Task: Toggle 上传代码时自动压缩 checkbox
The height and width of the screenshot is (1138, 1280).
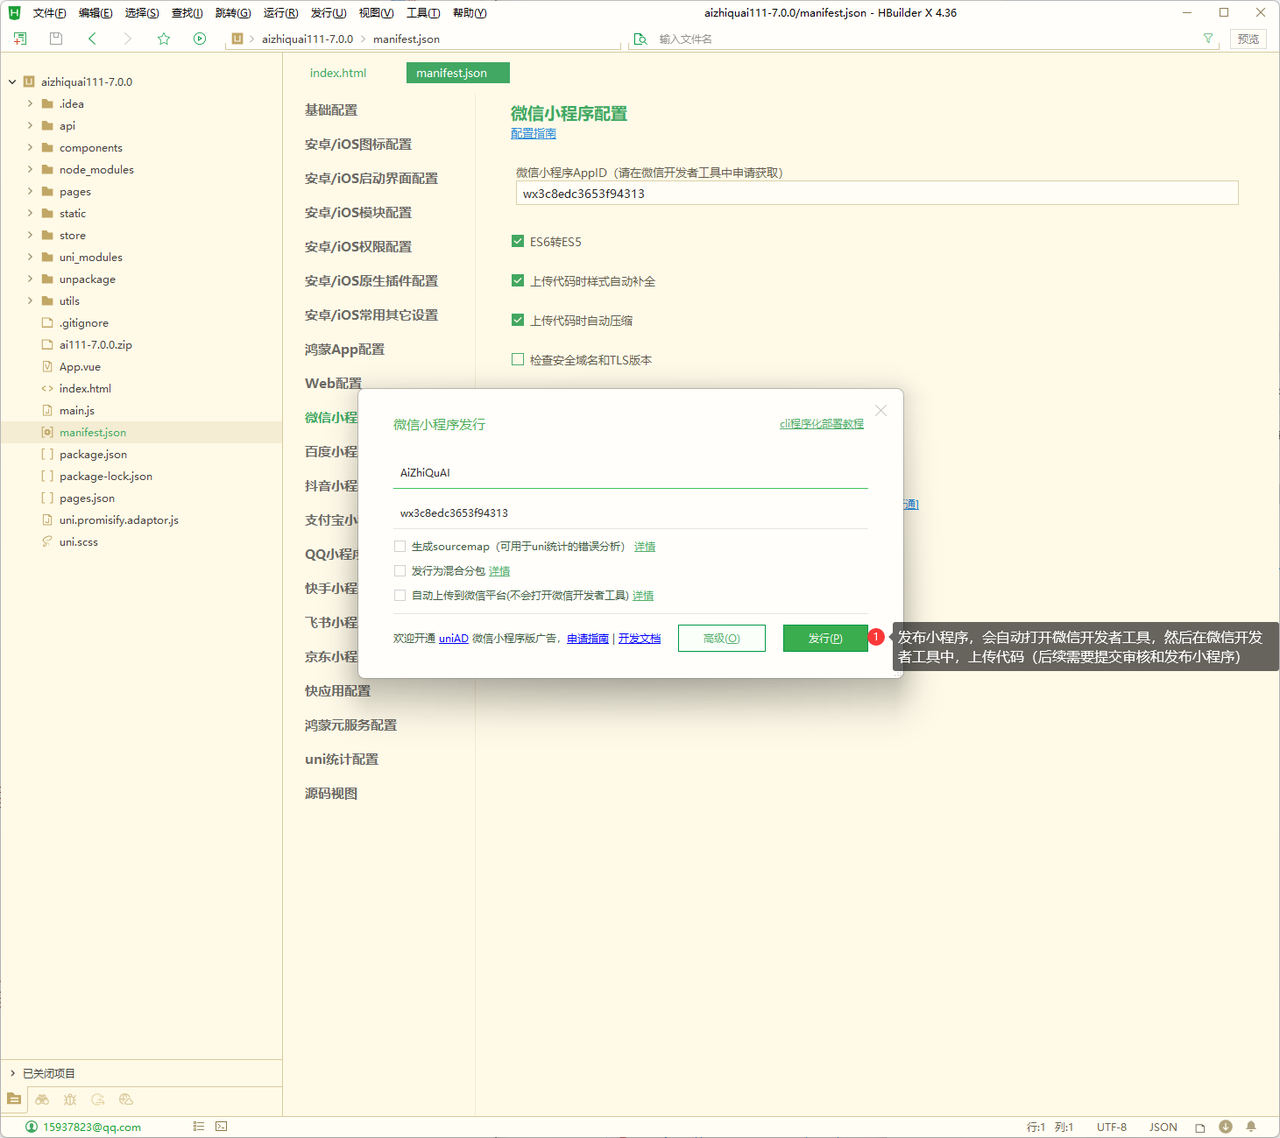Action: pos(518,320)
